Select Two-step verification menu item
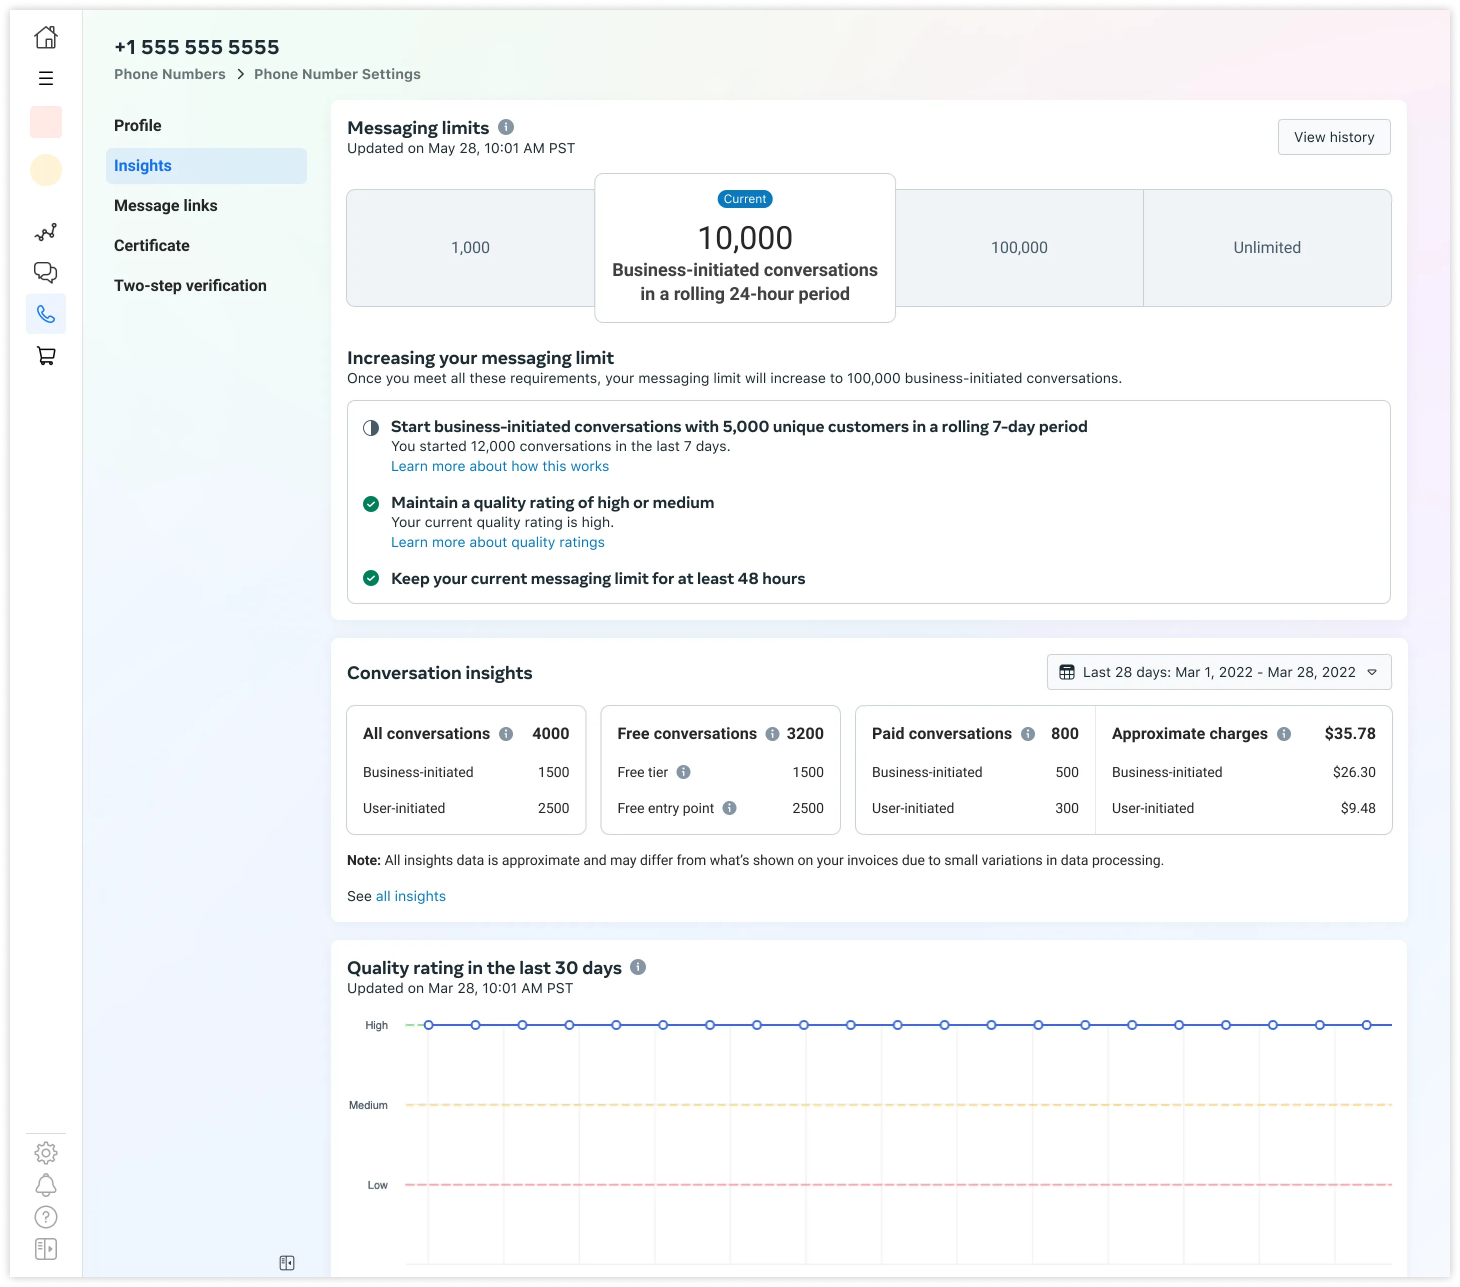Viewport: 1460px width, 1287px height. click(190, 286)
